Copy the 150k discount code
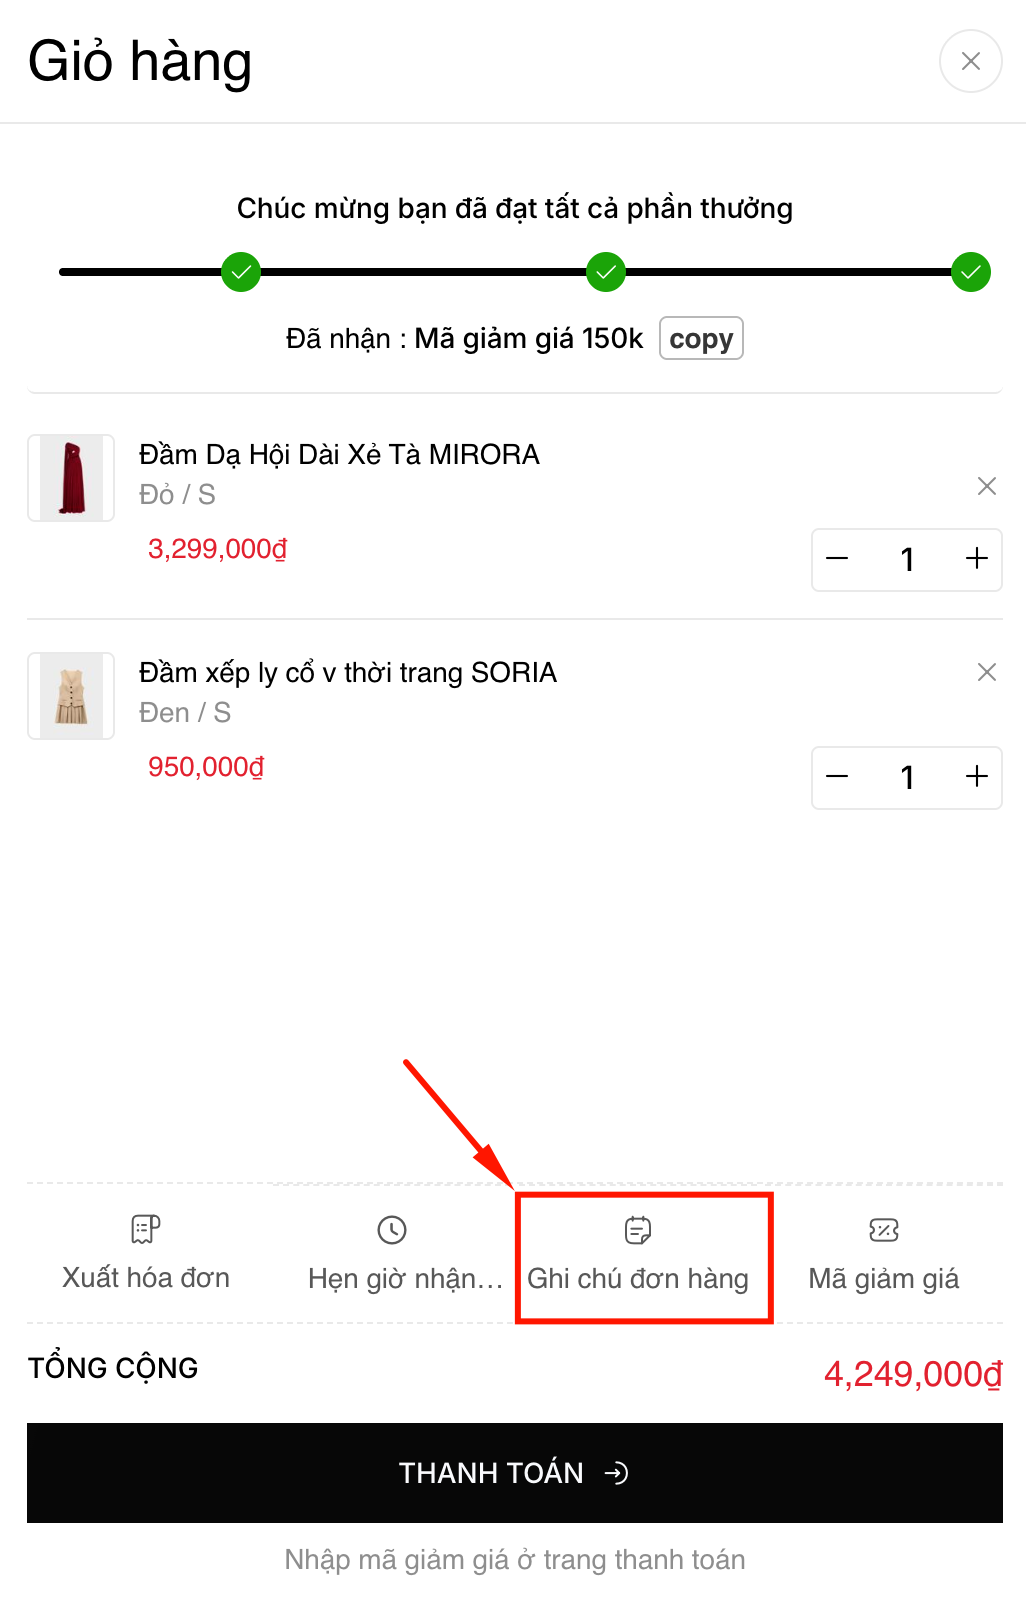The width and height of the screenshot is (1026, 1604). (x=700, y=339)
